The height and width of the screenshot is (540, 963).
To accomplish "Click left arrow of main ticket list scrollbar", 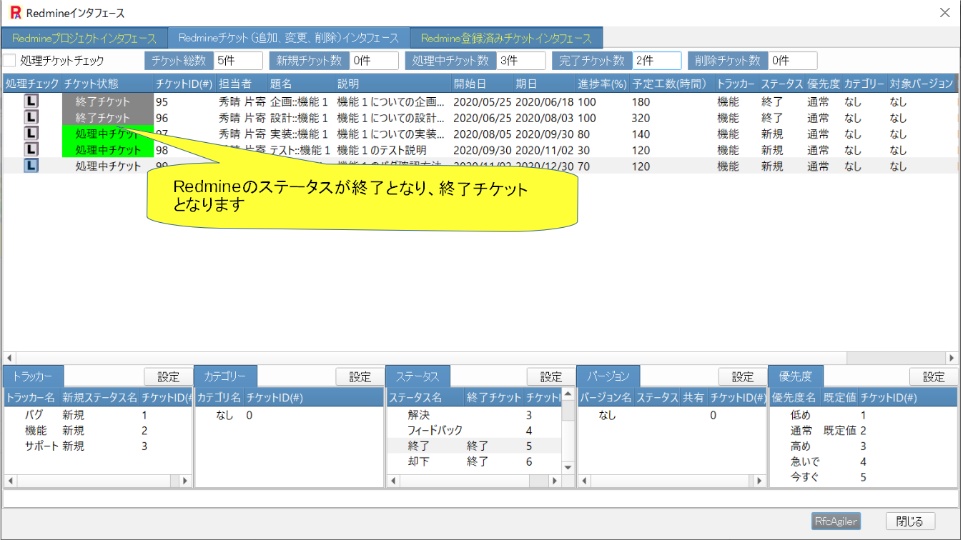I will [9, 358].
